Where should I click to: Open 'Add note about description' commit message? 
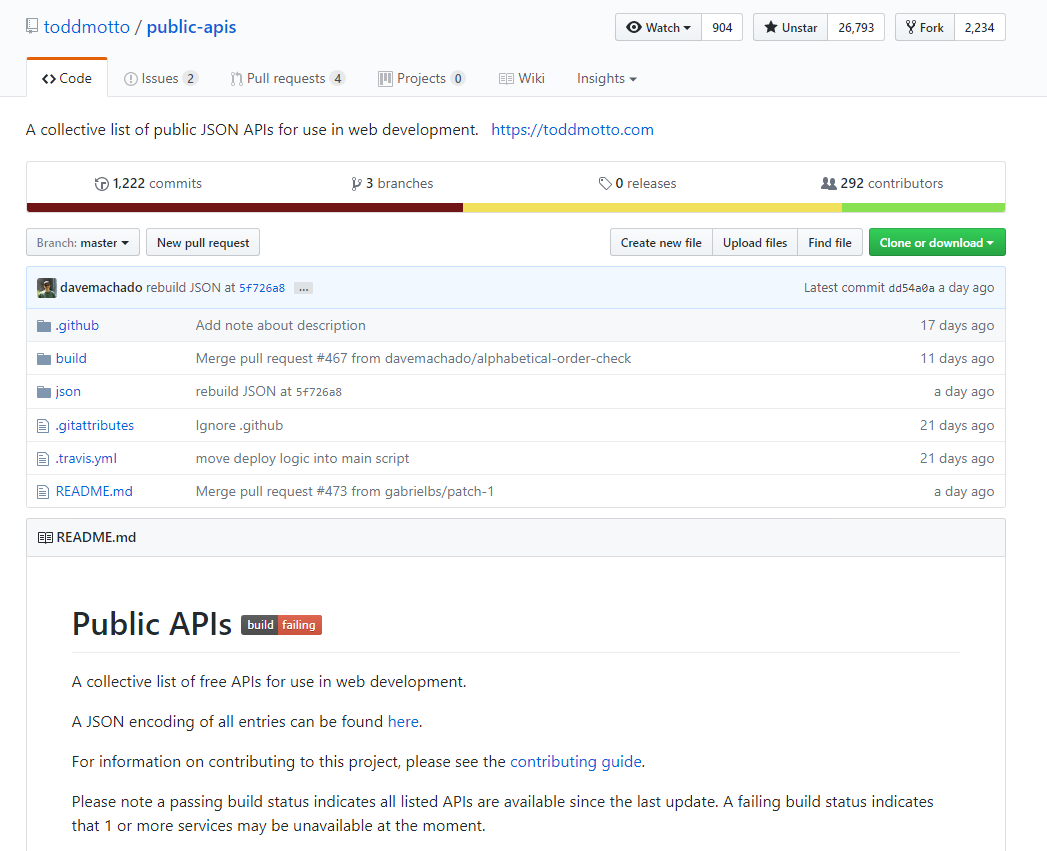(x=280, y=325)
